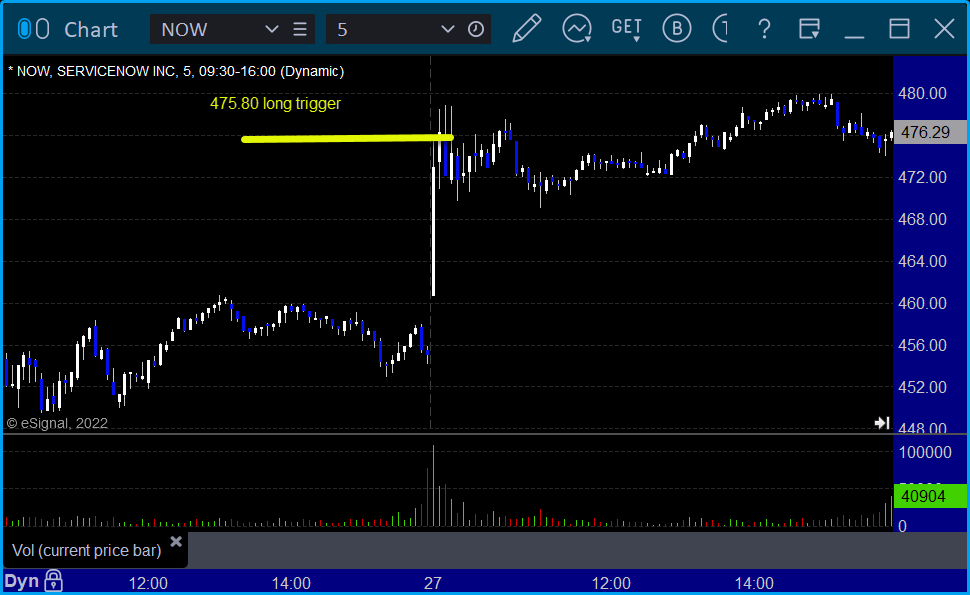Viewport: 970px width, 595px height.
Task: Click the second 14:00 time axis label
Action: (x=754, y=583)
